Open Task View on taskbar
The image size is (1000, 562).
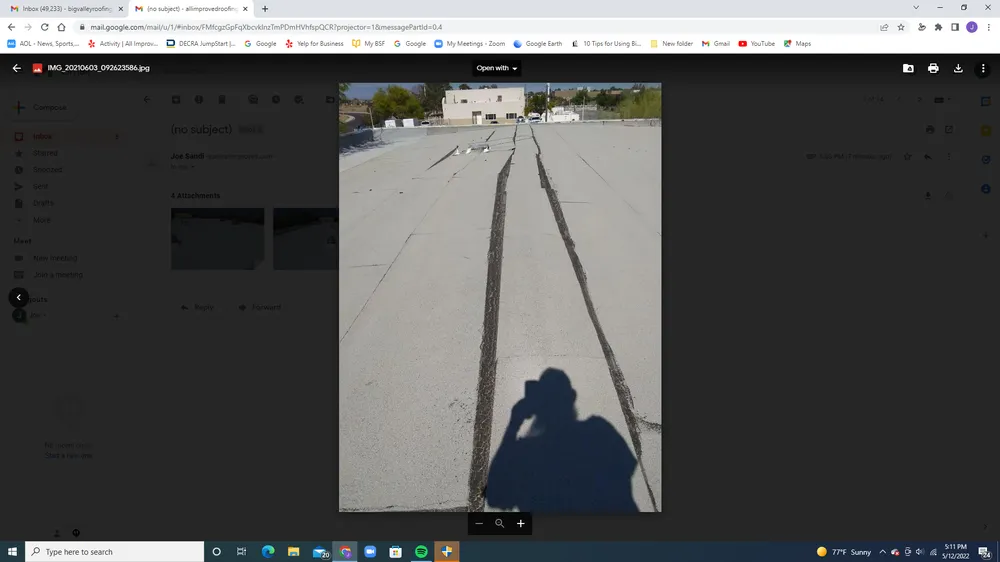coord(241,552)
